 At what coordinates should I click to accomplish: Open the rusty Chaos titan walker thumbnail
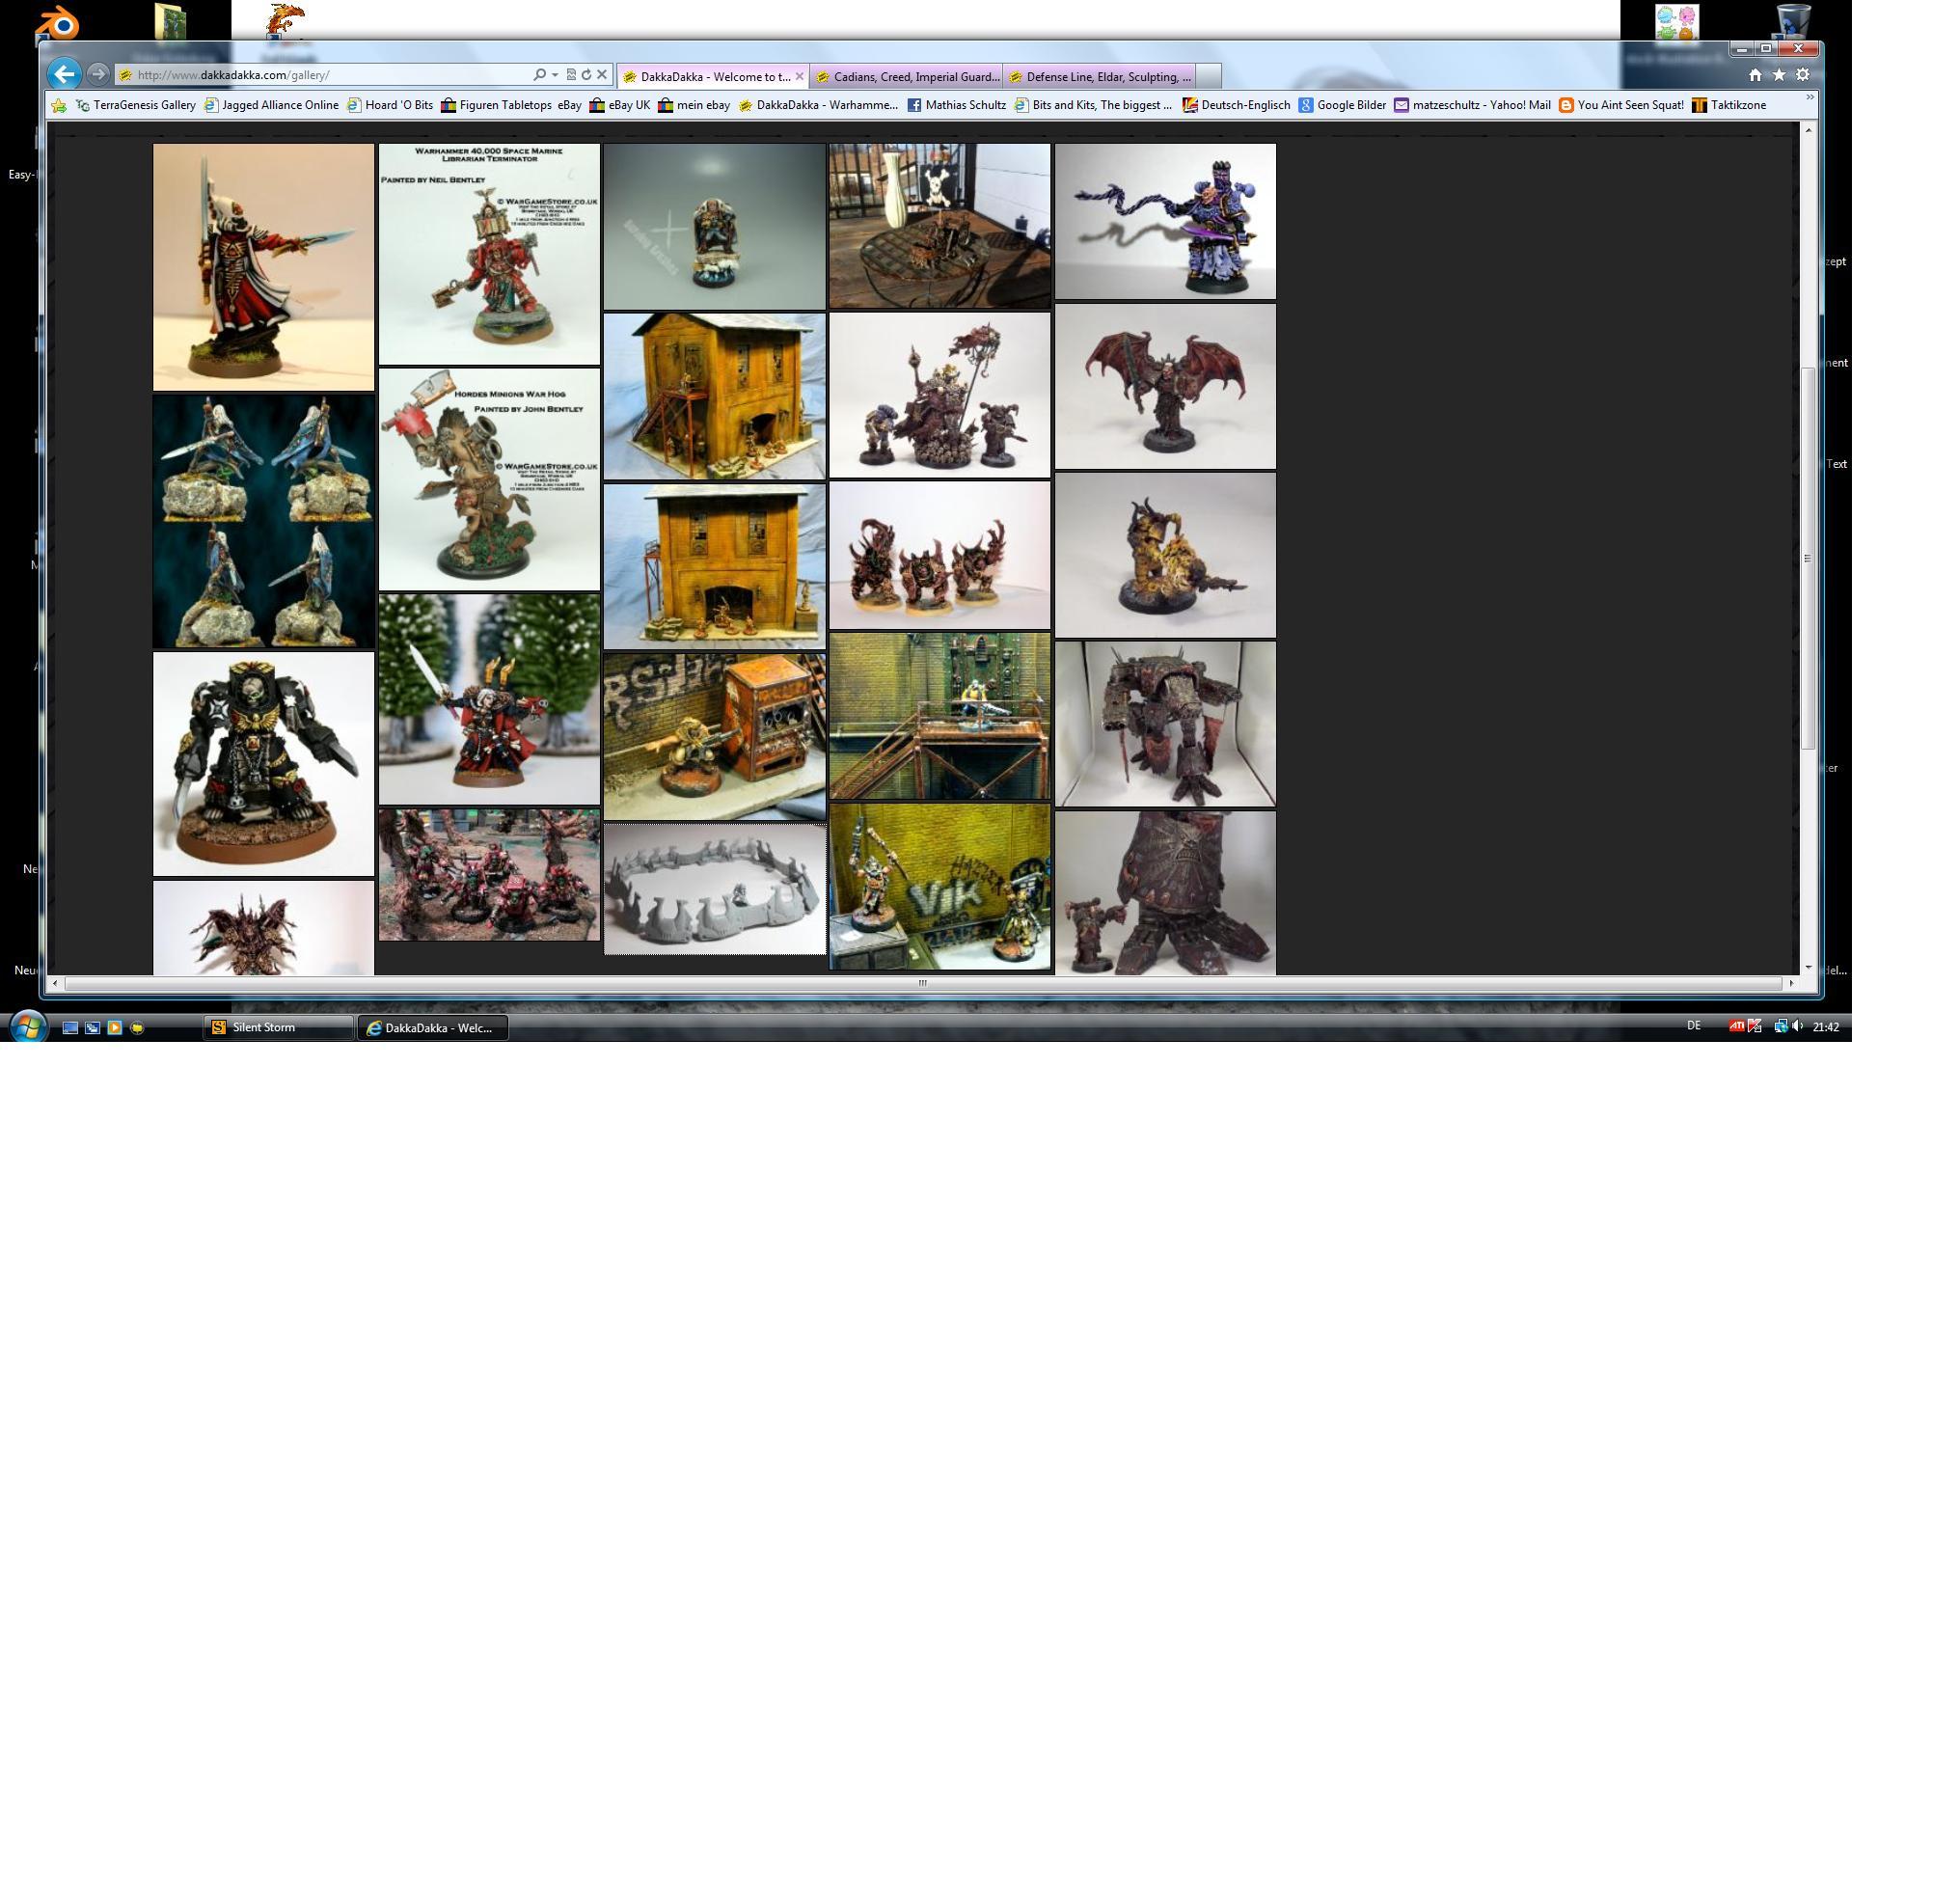[1165, 724]
